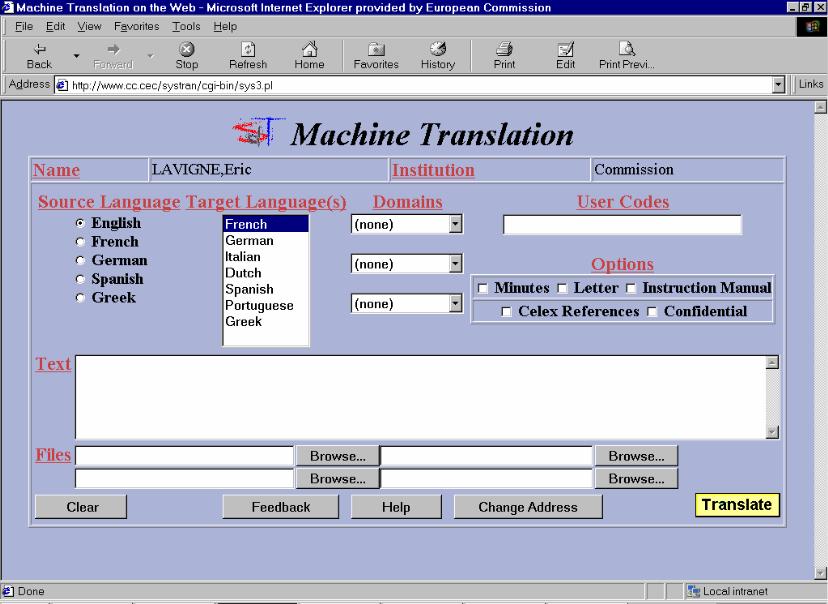Screen dimensions: 828x604
Task: Follow the Options heading link
Action: pyautogui.click(x=622, y=264)
